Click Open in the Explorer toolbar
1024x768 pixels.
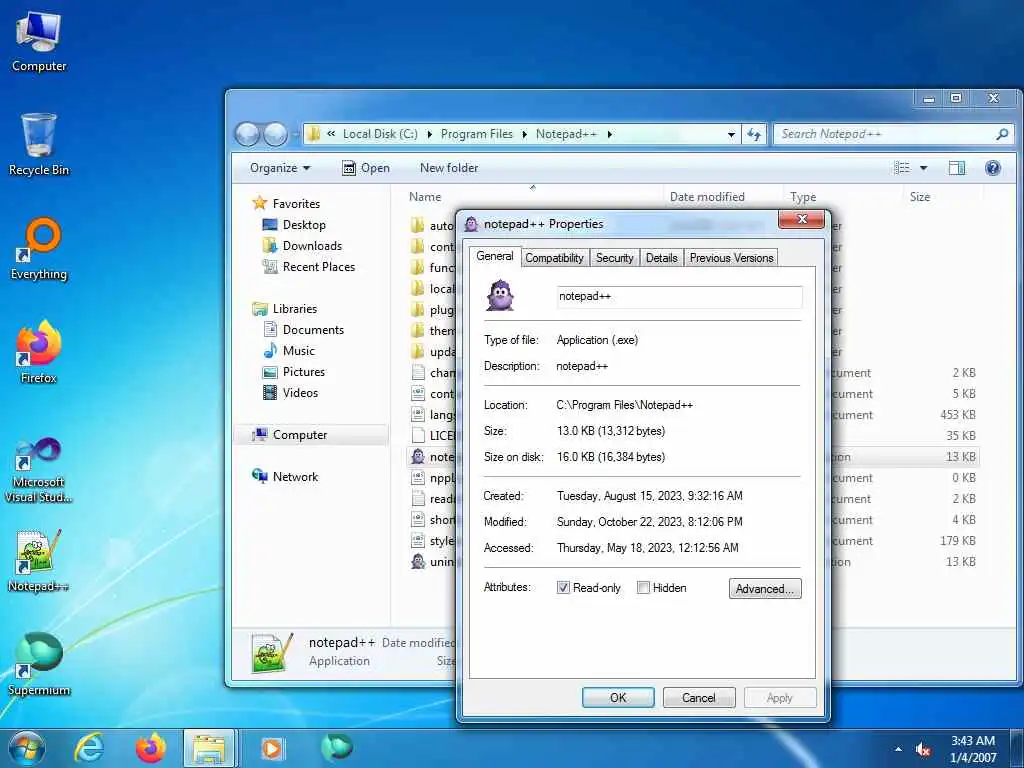click(366, 168)
